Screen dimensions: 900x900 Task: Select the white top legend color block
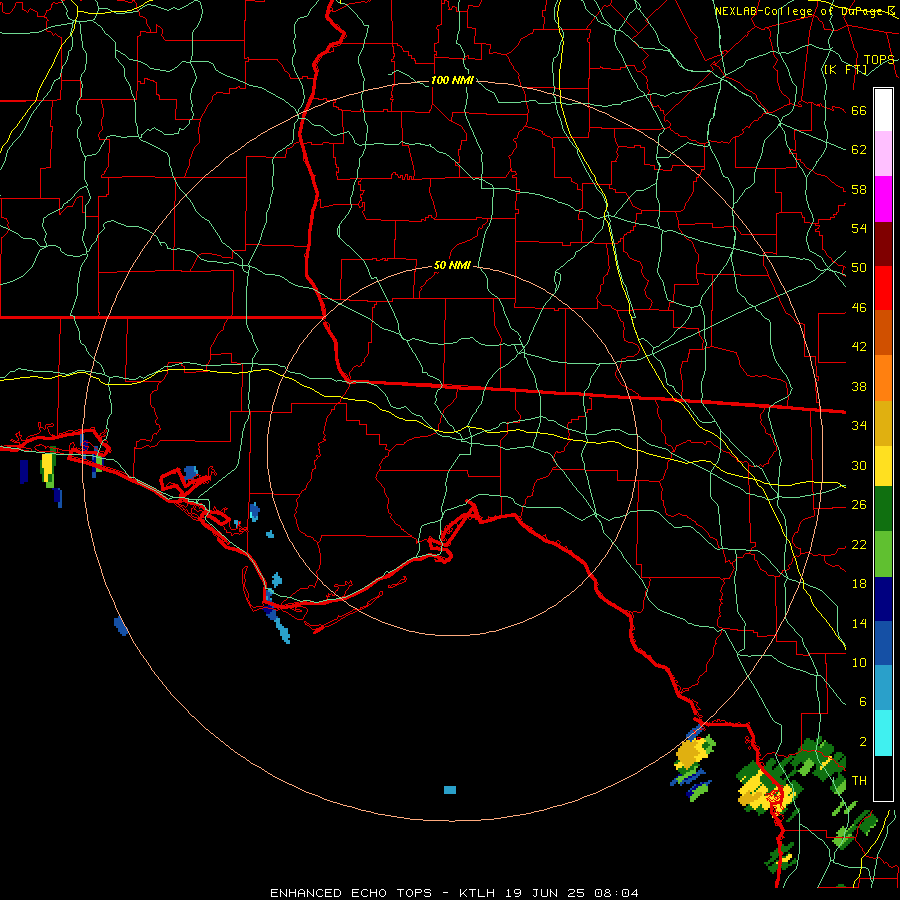tap(883, 110)
